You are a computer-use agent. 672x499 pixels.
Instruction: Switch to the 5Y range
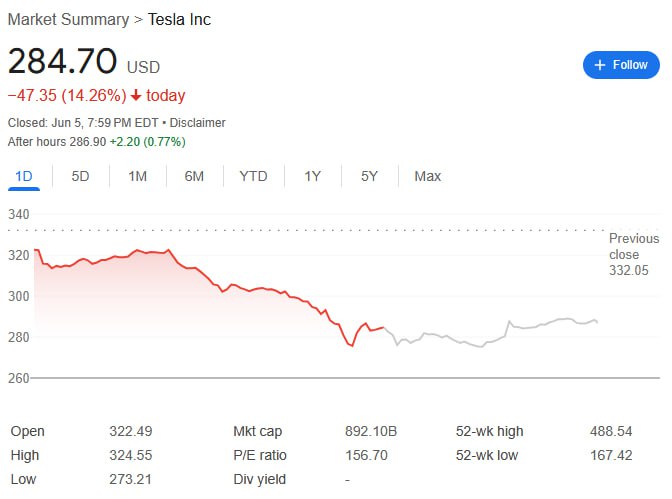(x=369, y=177)
